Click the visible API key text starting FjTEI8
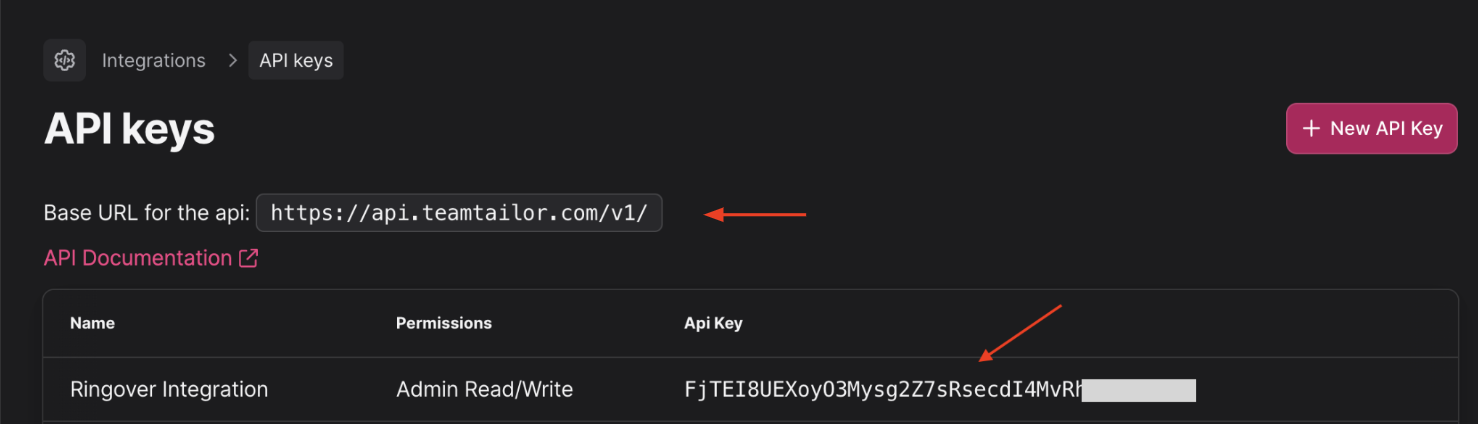This screenshot has height=424, width=1478. pos(882,389)
